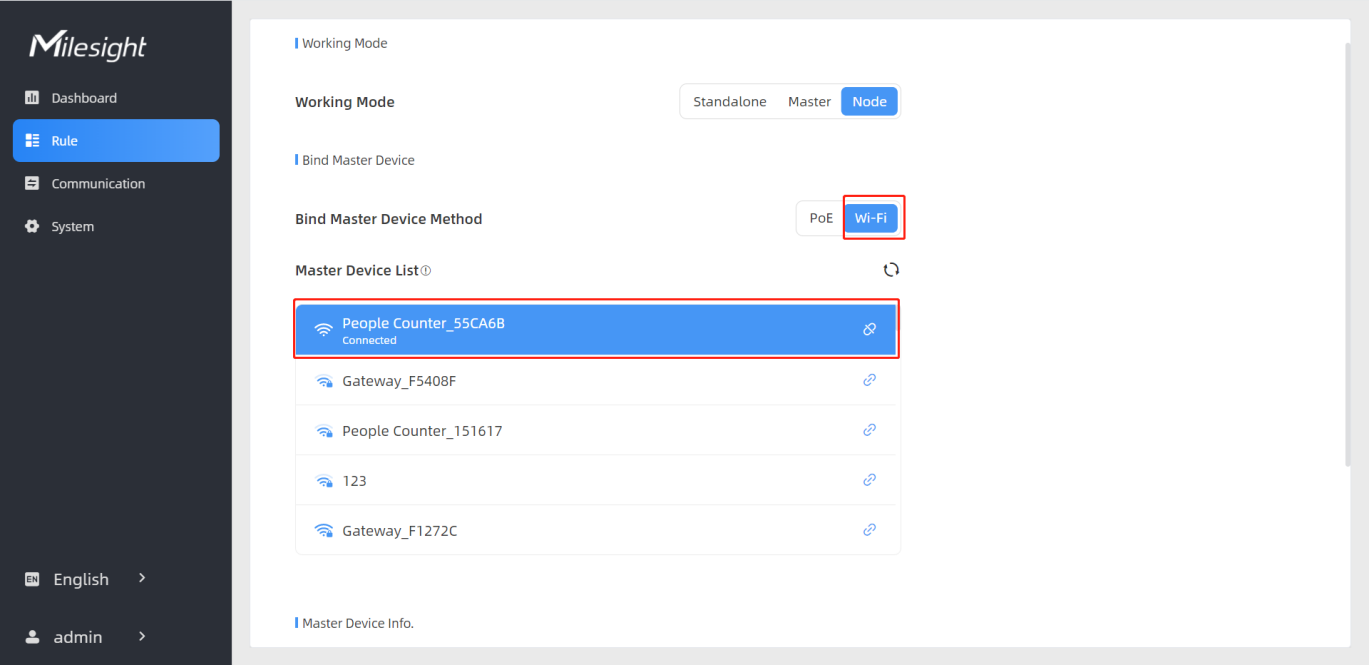Click the refresh Master Device List icon
Viewport: 1369px width, 665px height.
(x=891, y=270)
